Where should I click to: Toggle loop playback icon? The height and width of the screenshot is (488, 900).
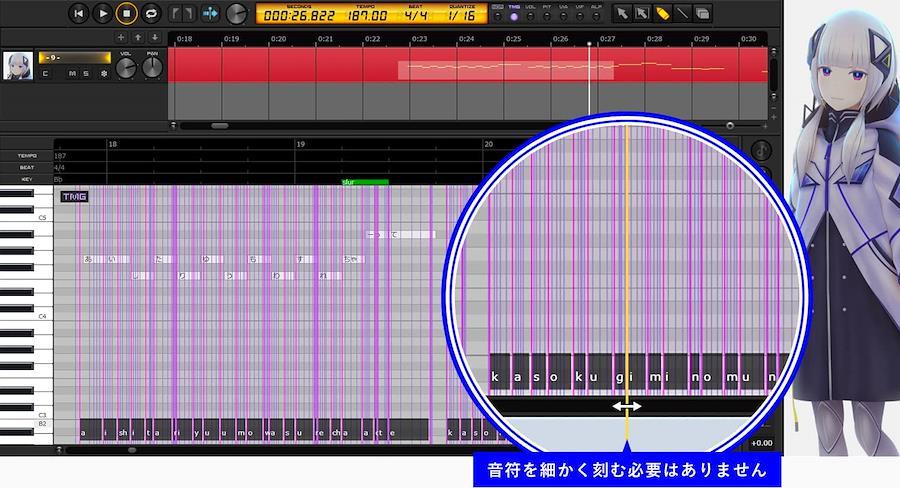tap(151, 13)
